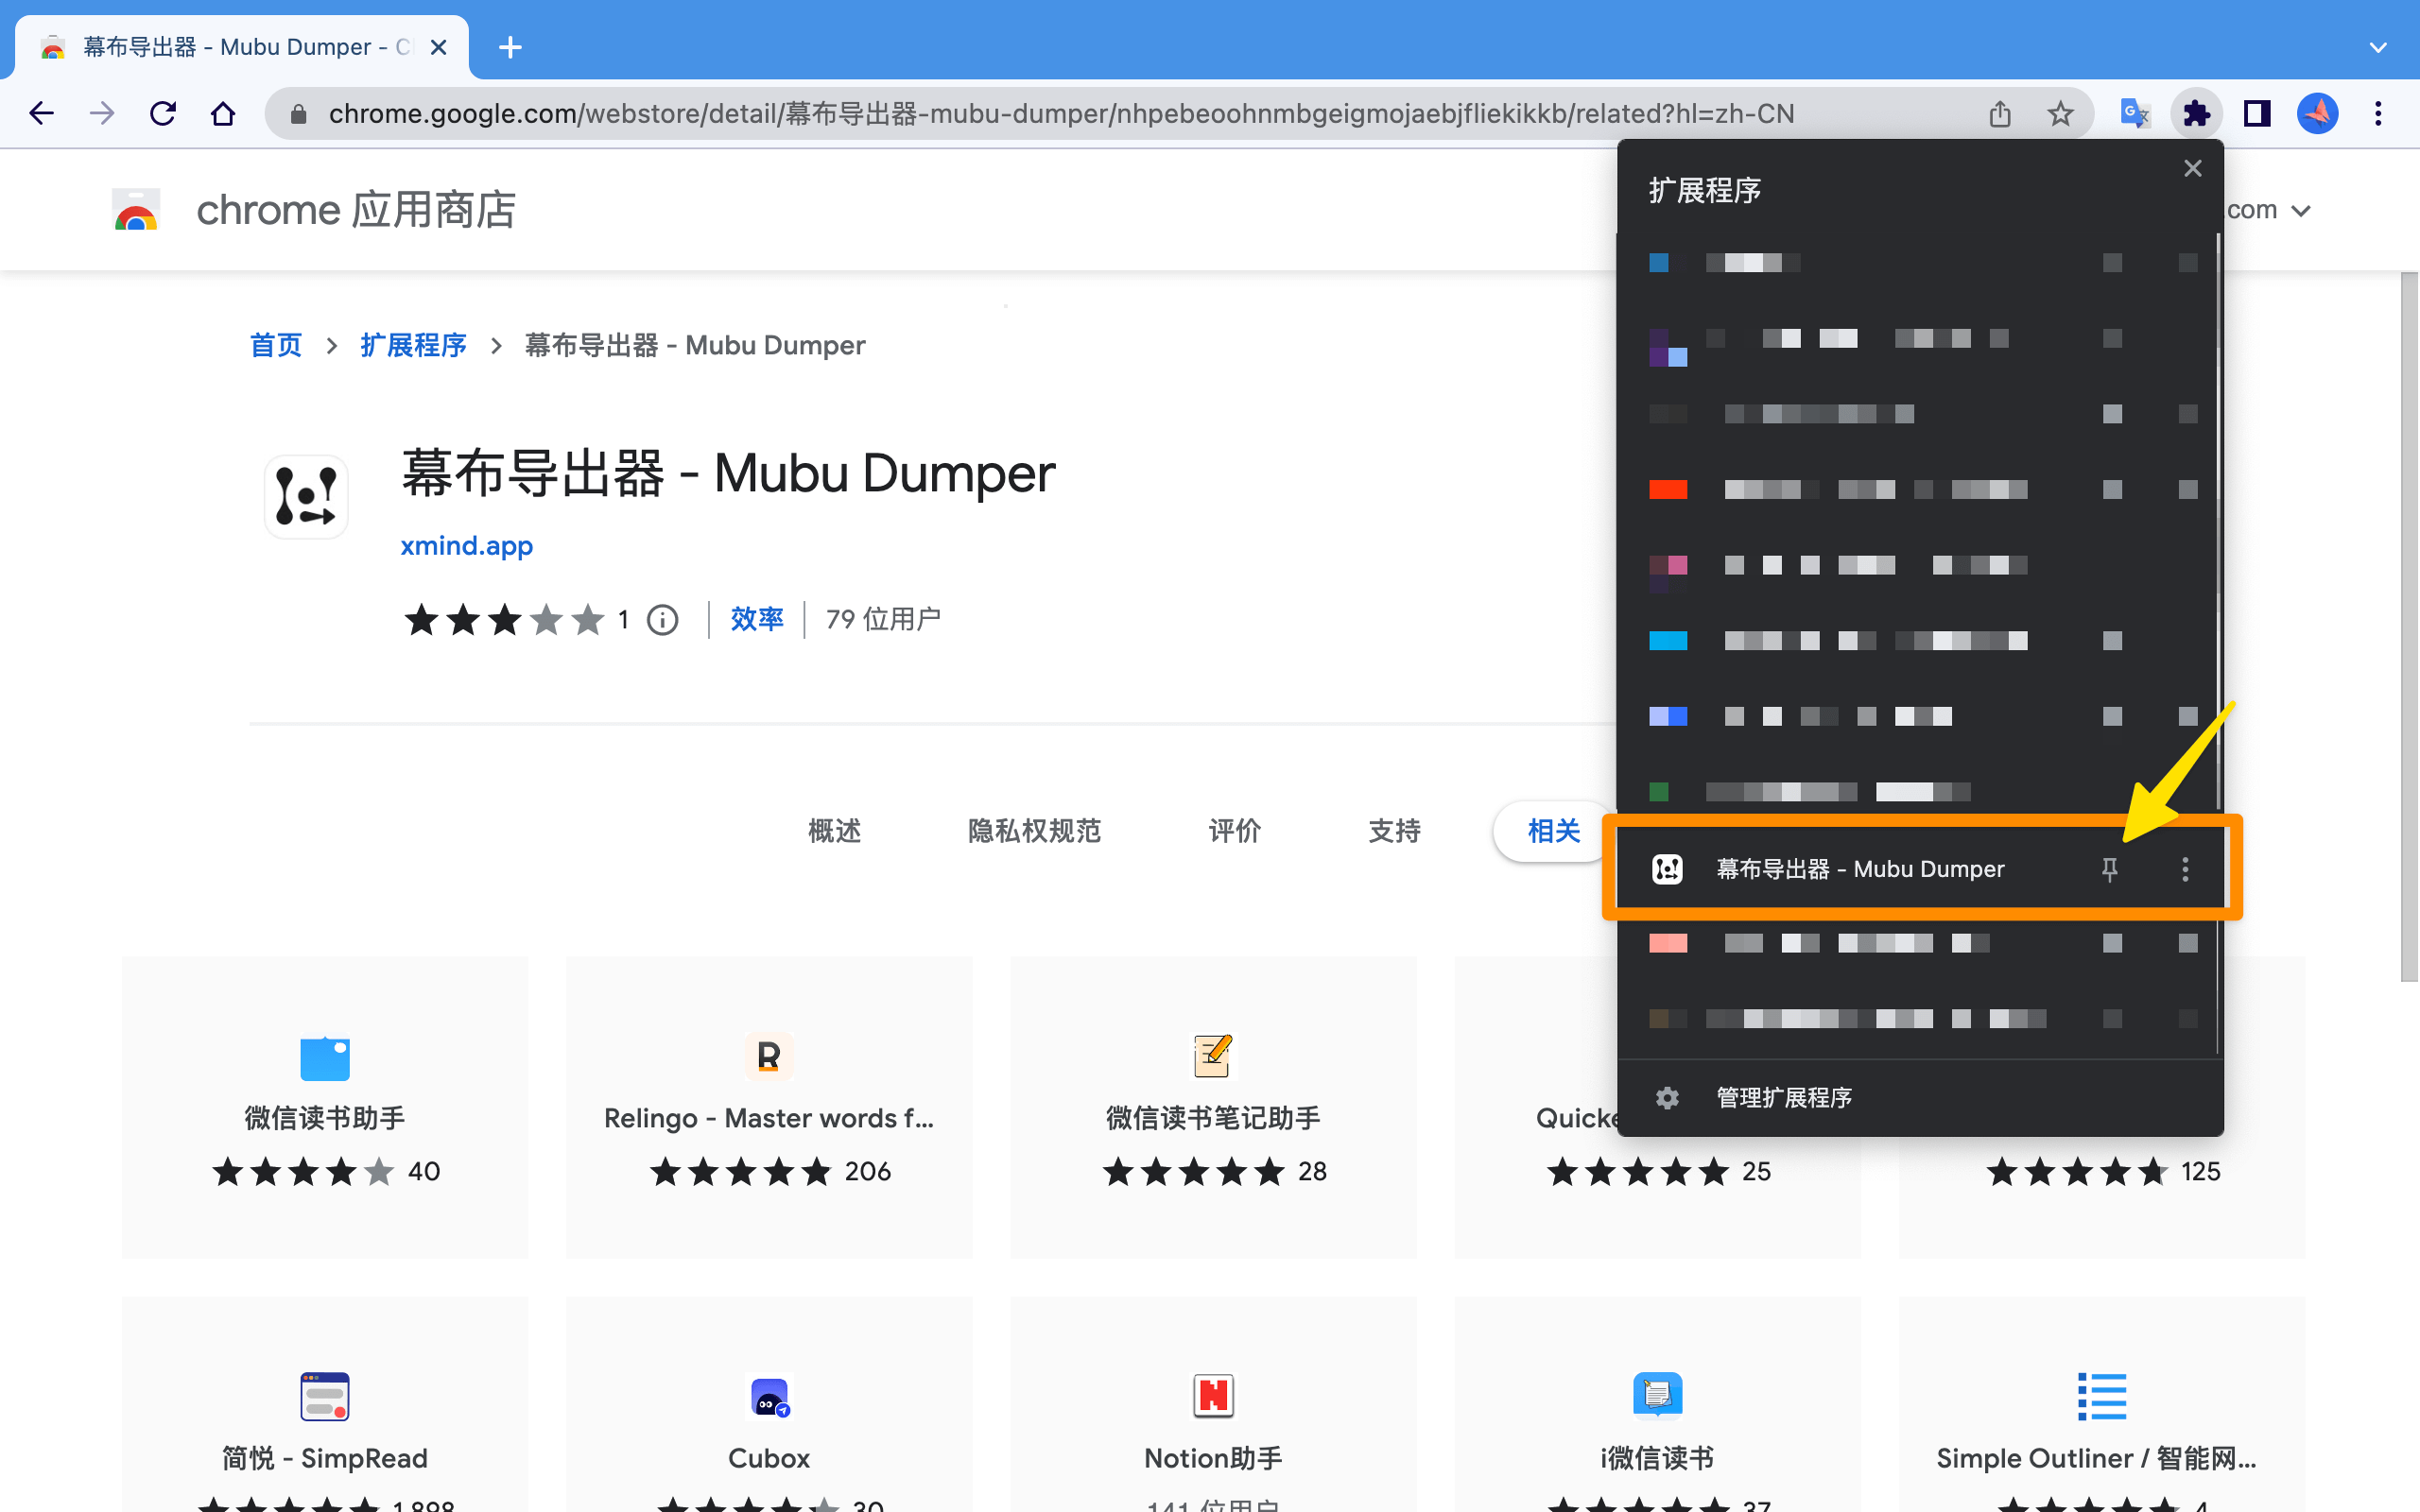
Task: Go to 扩展程序 breadcrumb link
Action: point(413,345)
